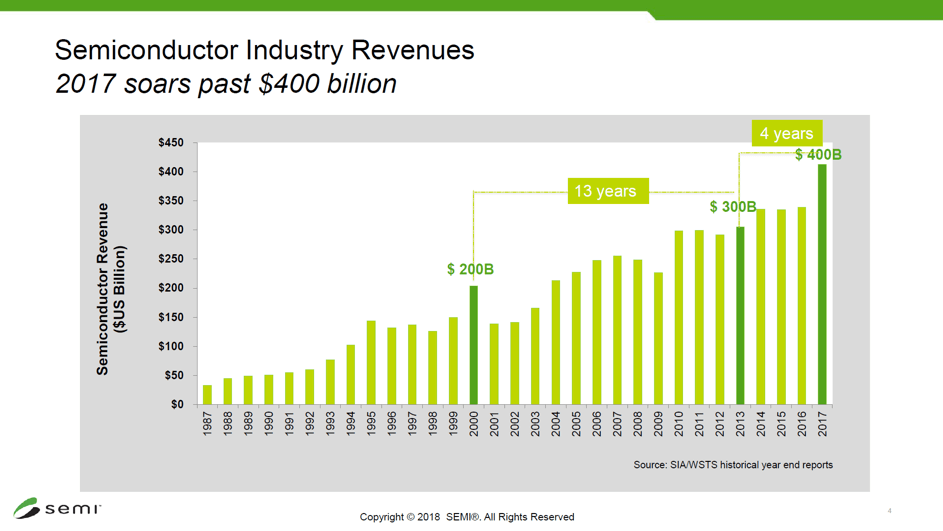
Task: Select the 2010 revenue bar
Action: tap(679, 317)
